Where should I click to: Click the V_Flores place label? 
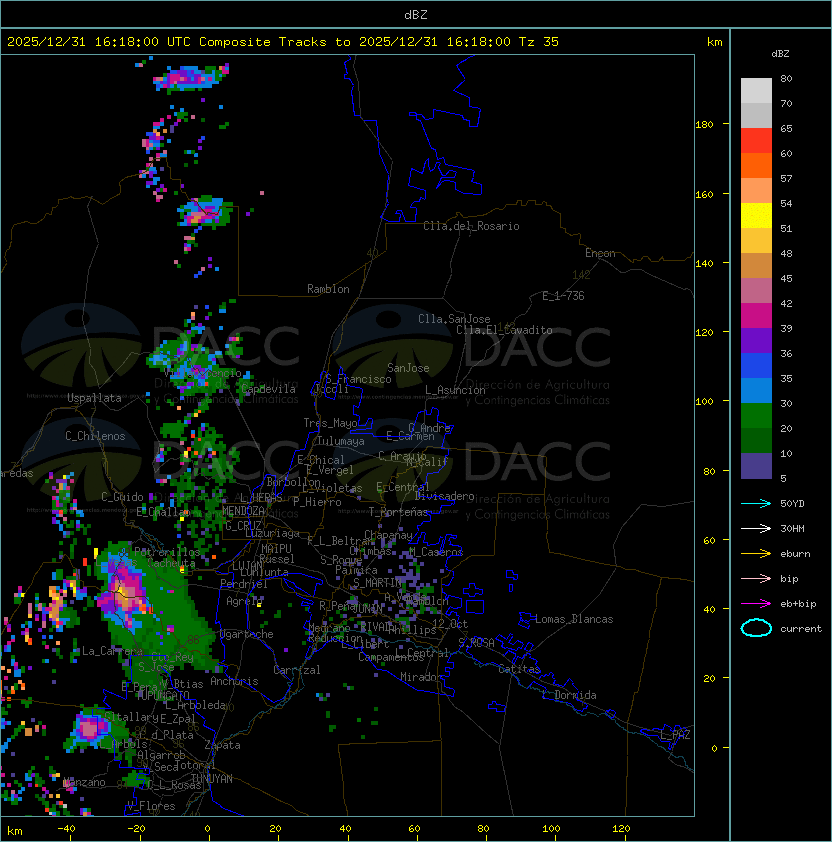pos(151,806)
